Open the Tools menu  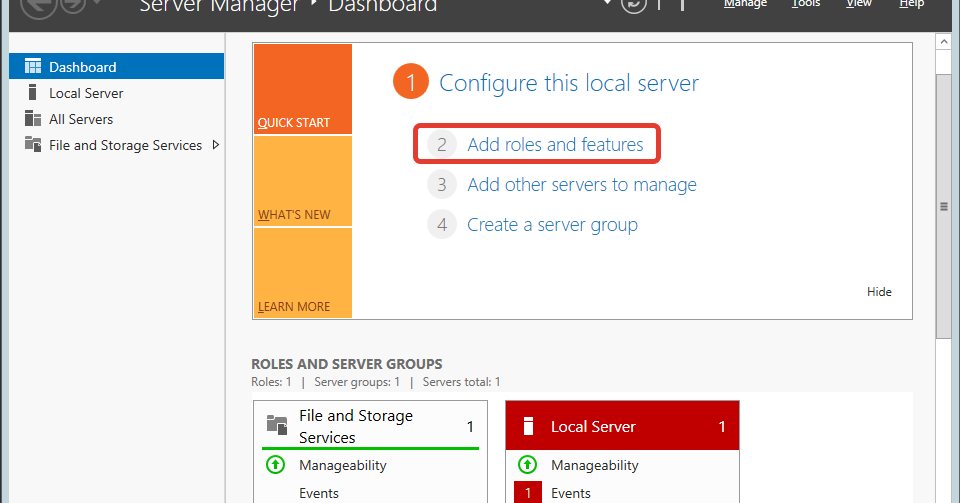[x=806, y=4]
